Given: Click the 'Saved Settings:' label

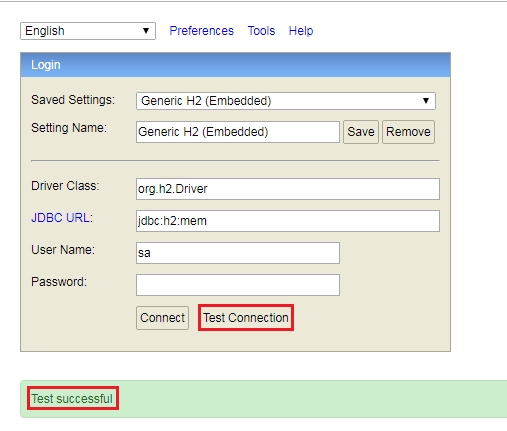Looking at the screenshot, I should [x=73, y=100].
